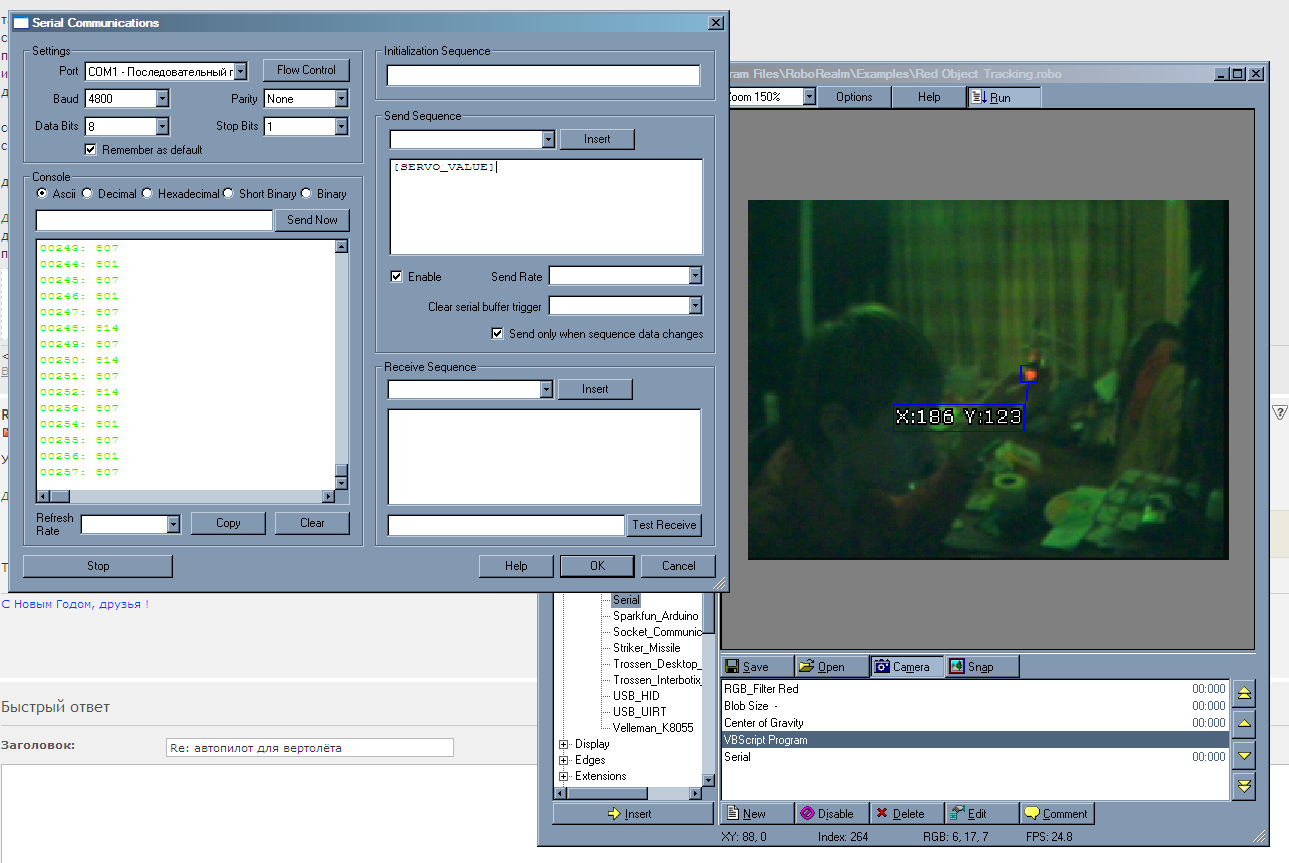Select USB_UIRT in the module tree
Screen dimensions: 1289x863
(640, 712)
